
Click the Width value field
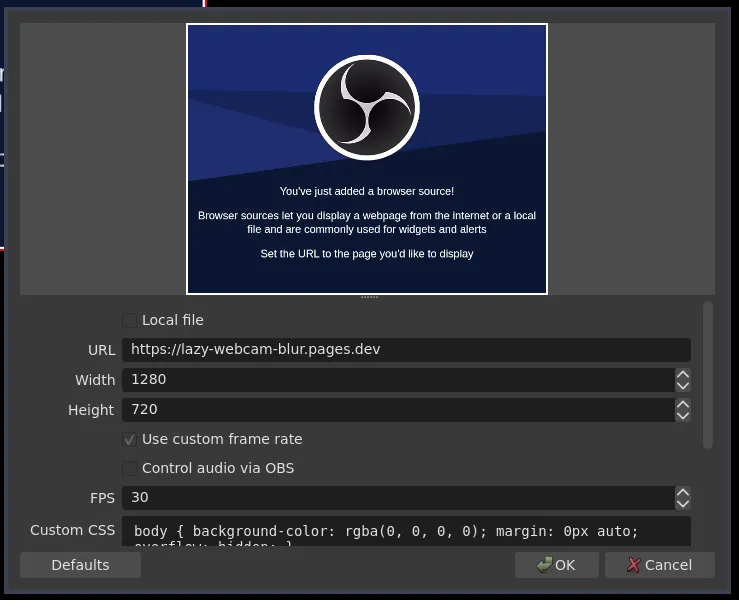[399, 380]
